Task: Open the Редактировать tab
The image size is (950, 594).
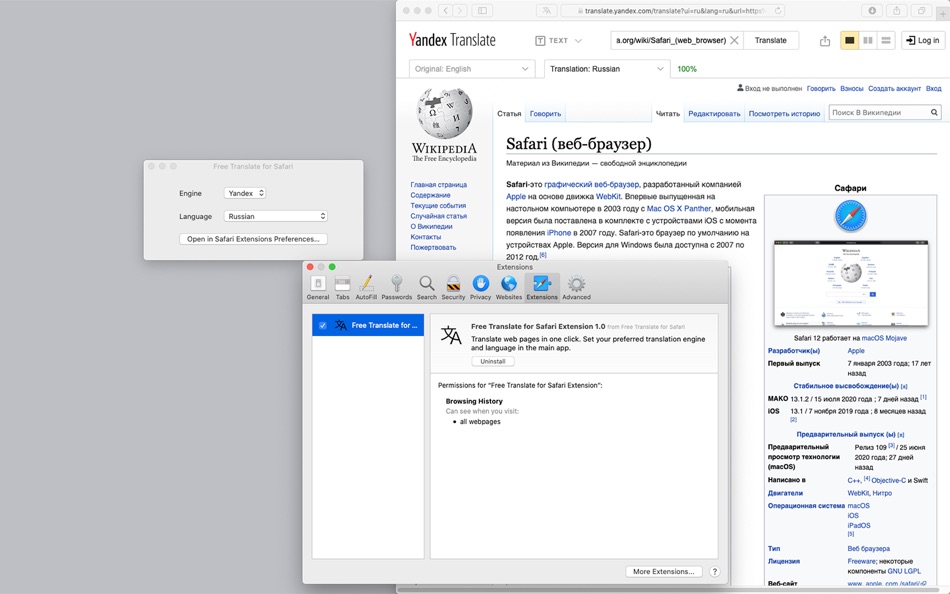Action: (x=714, y=113)
